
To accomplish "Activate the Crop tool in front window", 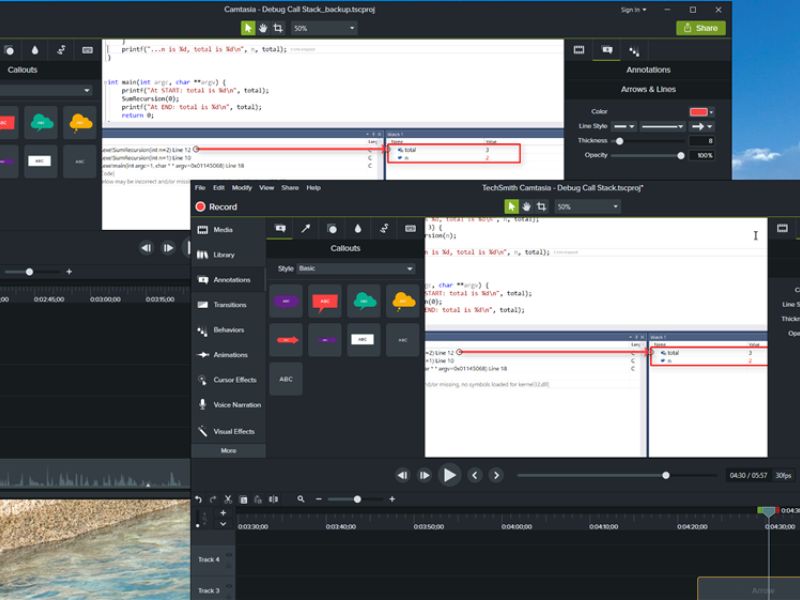I will (x=541, y=207).
